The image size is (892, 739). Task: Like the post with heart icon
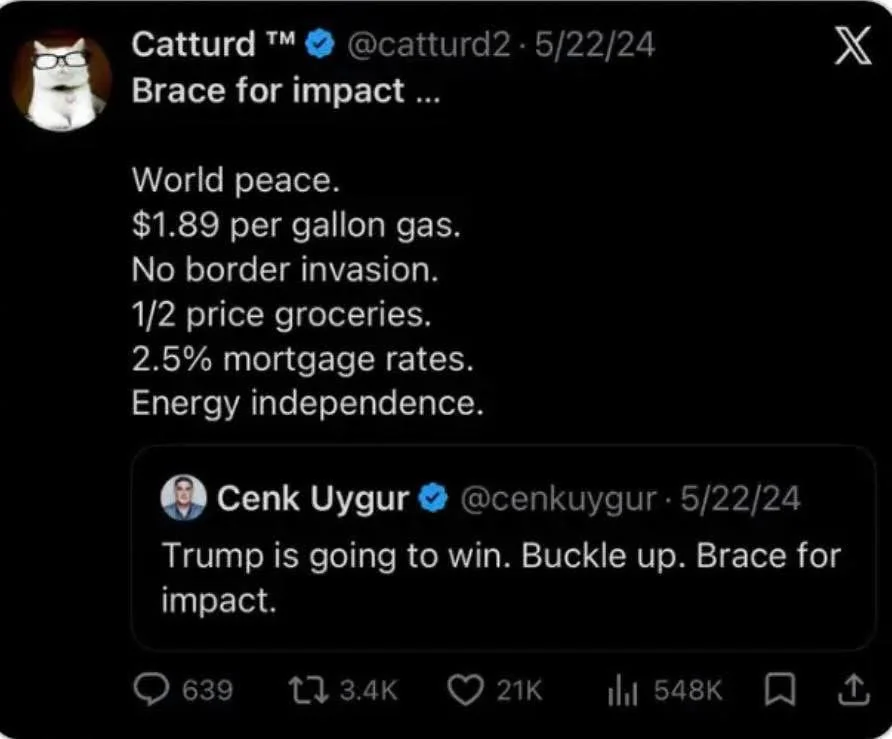click(465, 690)
